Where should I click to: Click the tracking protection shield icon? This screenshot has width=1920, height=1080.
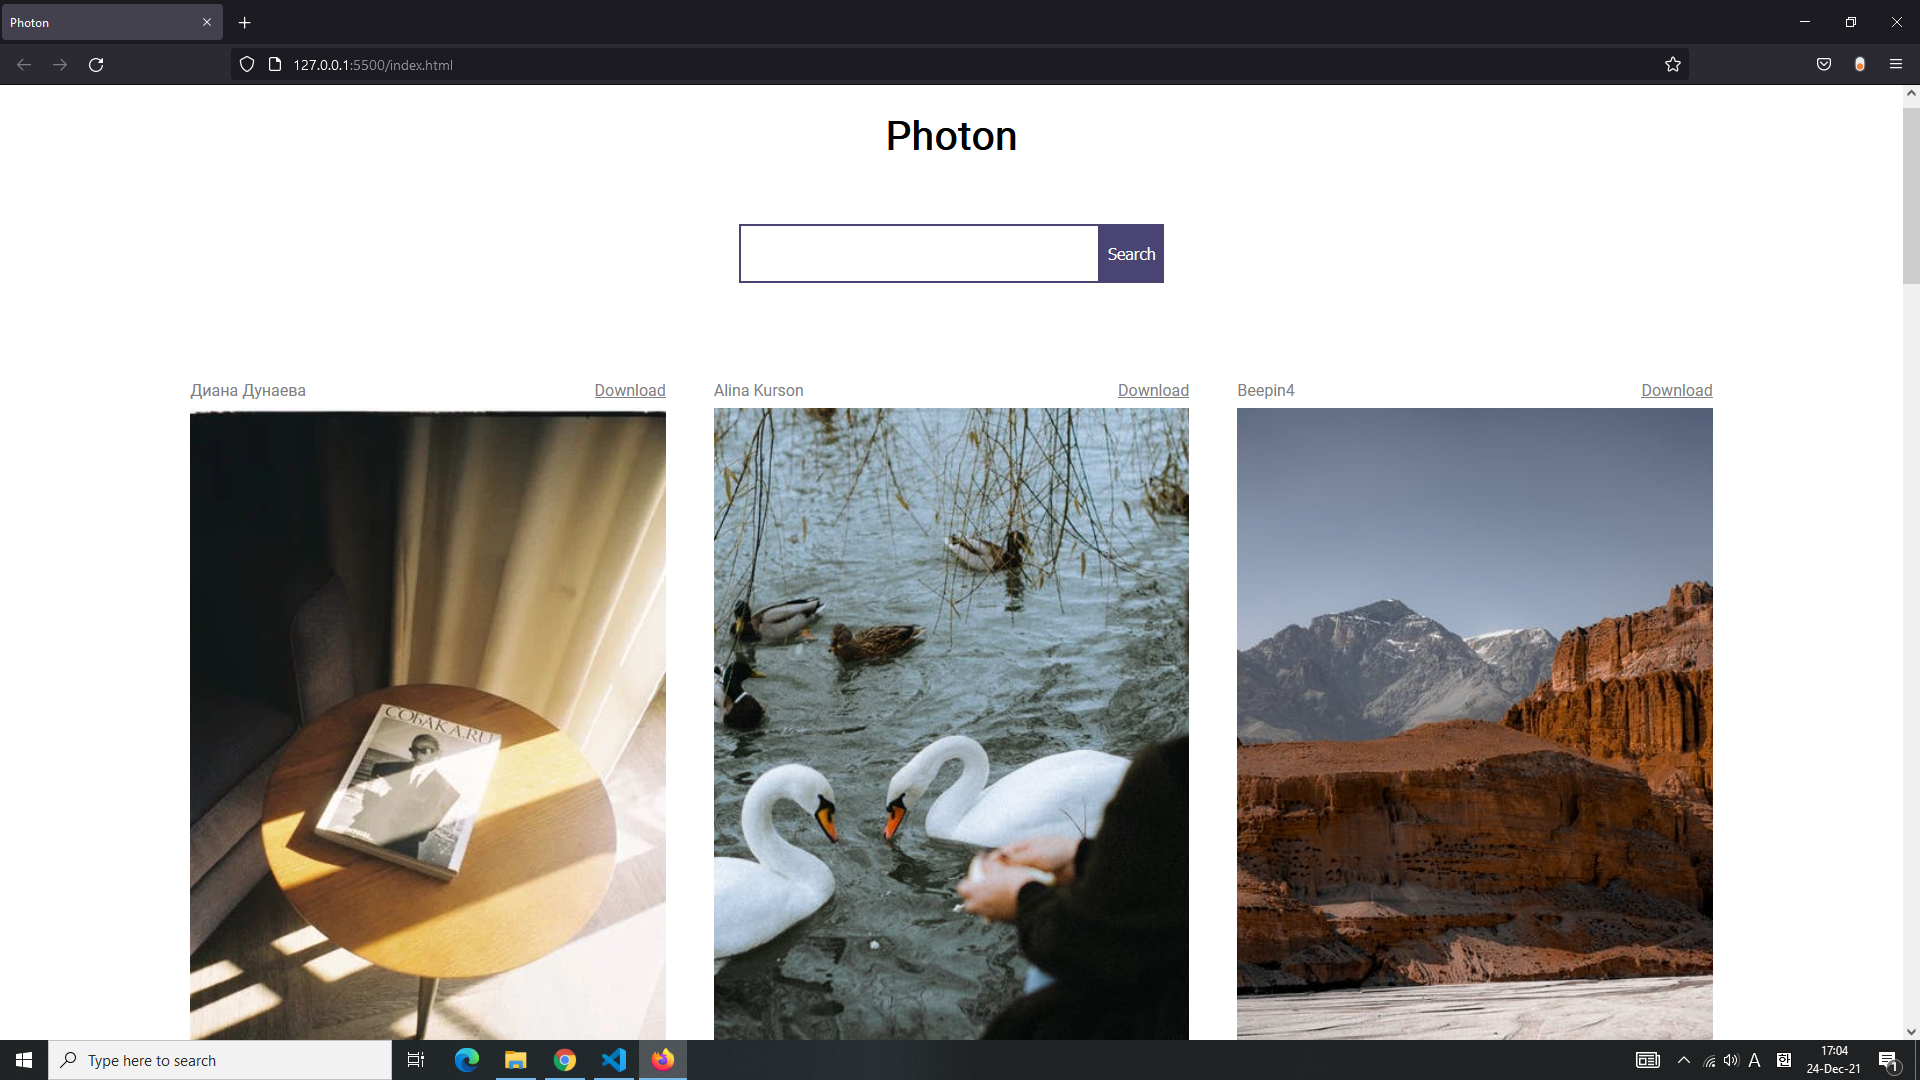pos(246,64)
